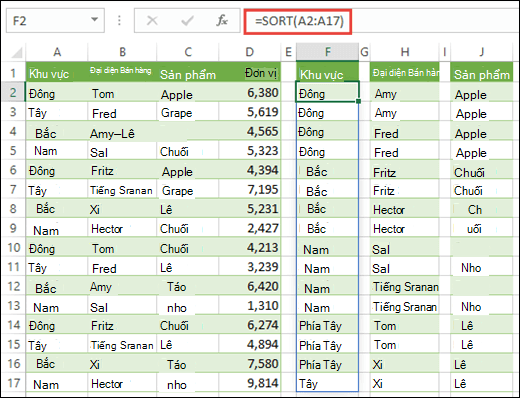Select cell 'Xi' in column H row 17
The image size is (520, 398).
(405, 383)
